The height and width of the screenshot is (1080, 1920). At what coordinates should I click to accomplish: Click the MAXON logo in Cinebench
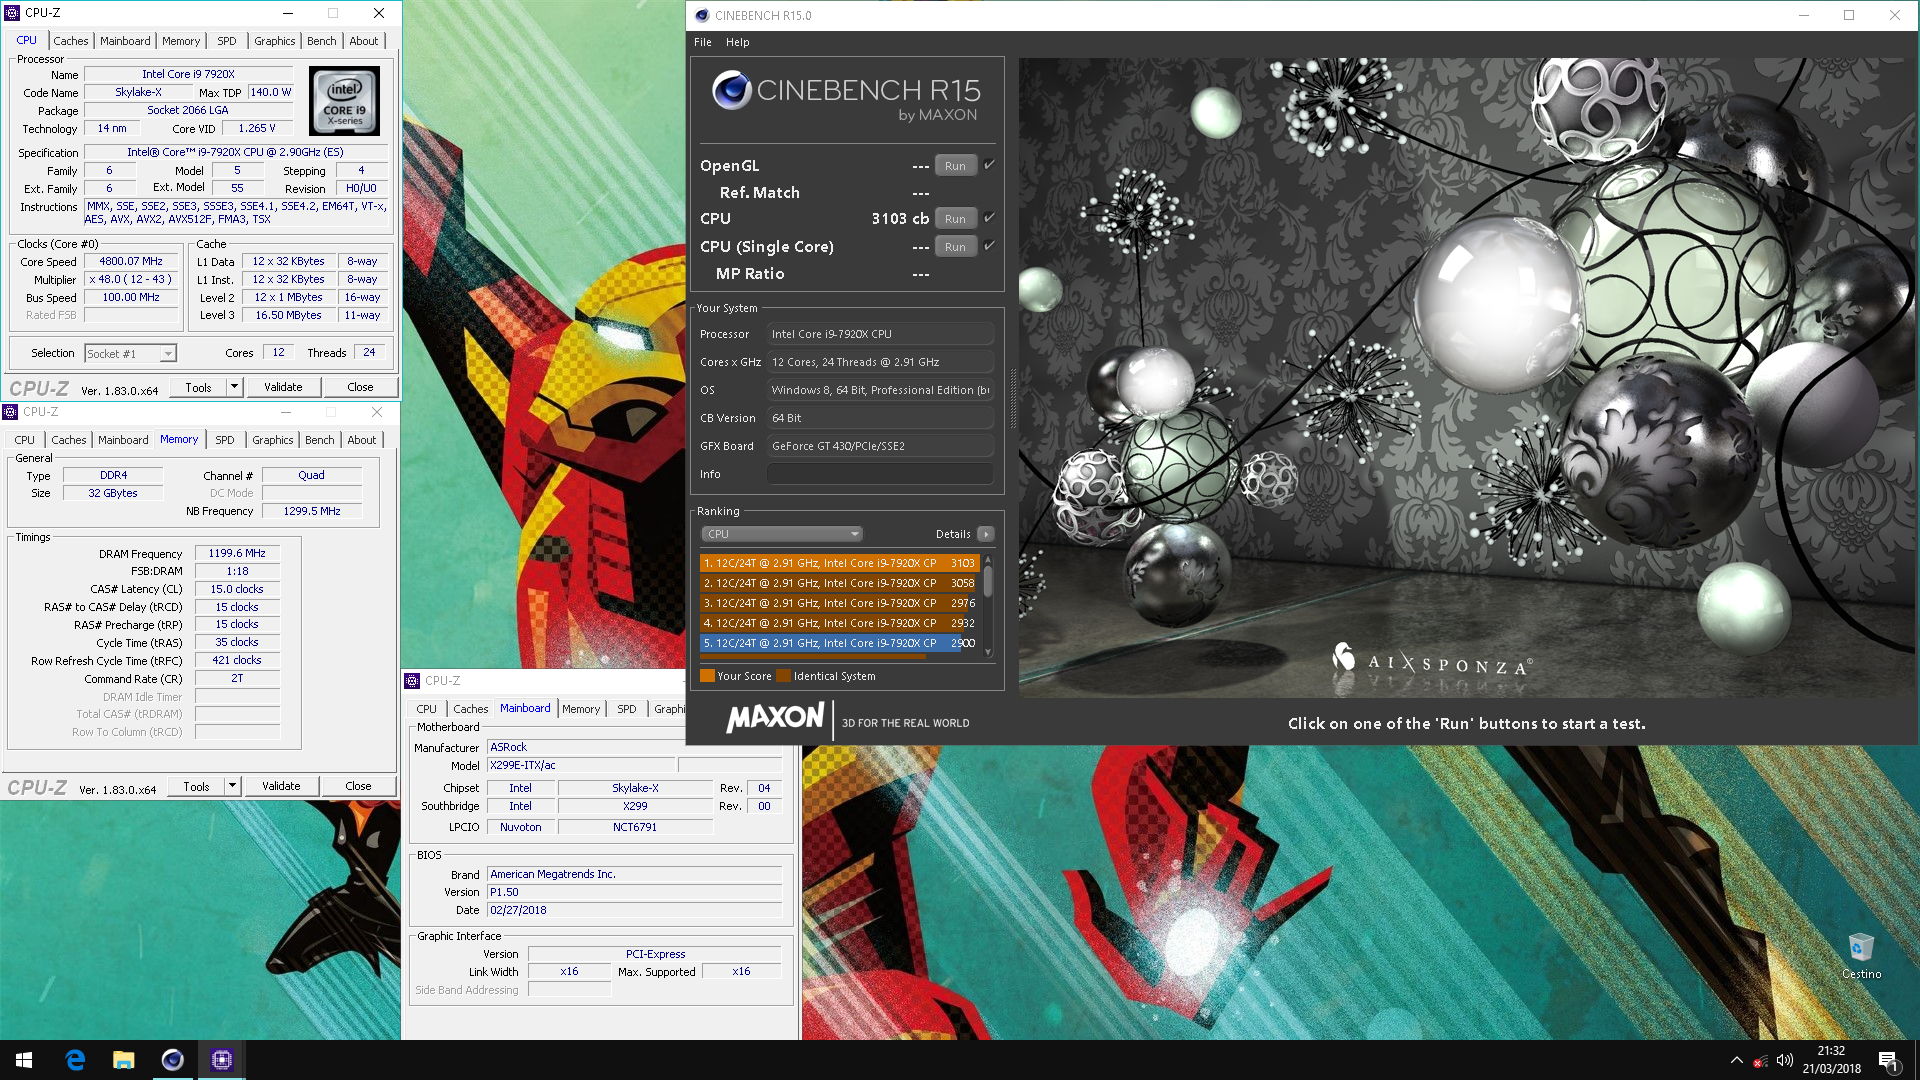click(775, 719)
